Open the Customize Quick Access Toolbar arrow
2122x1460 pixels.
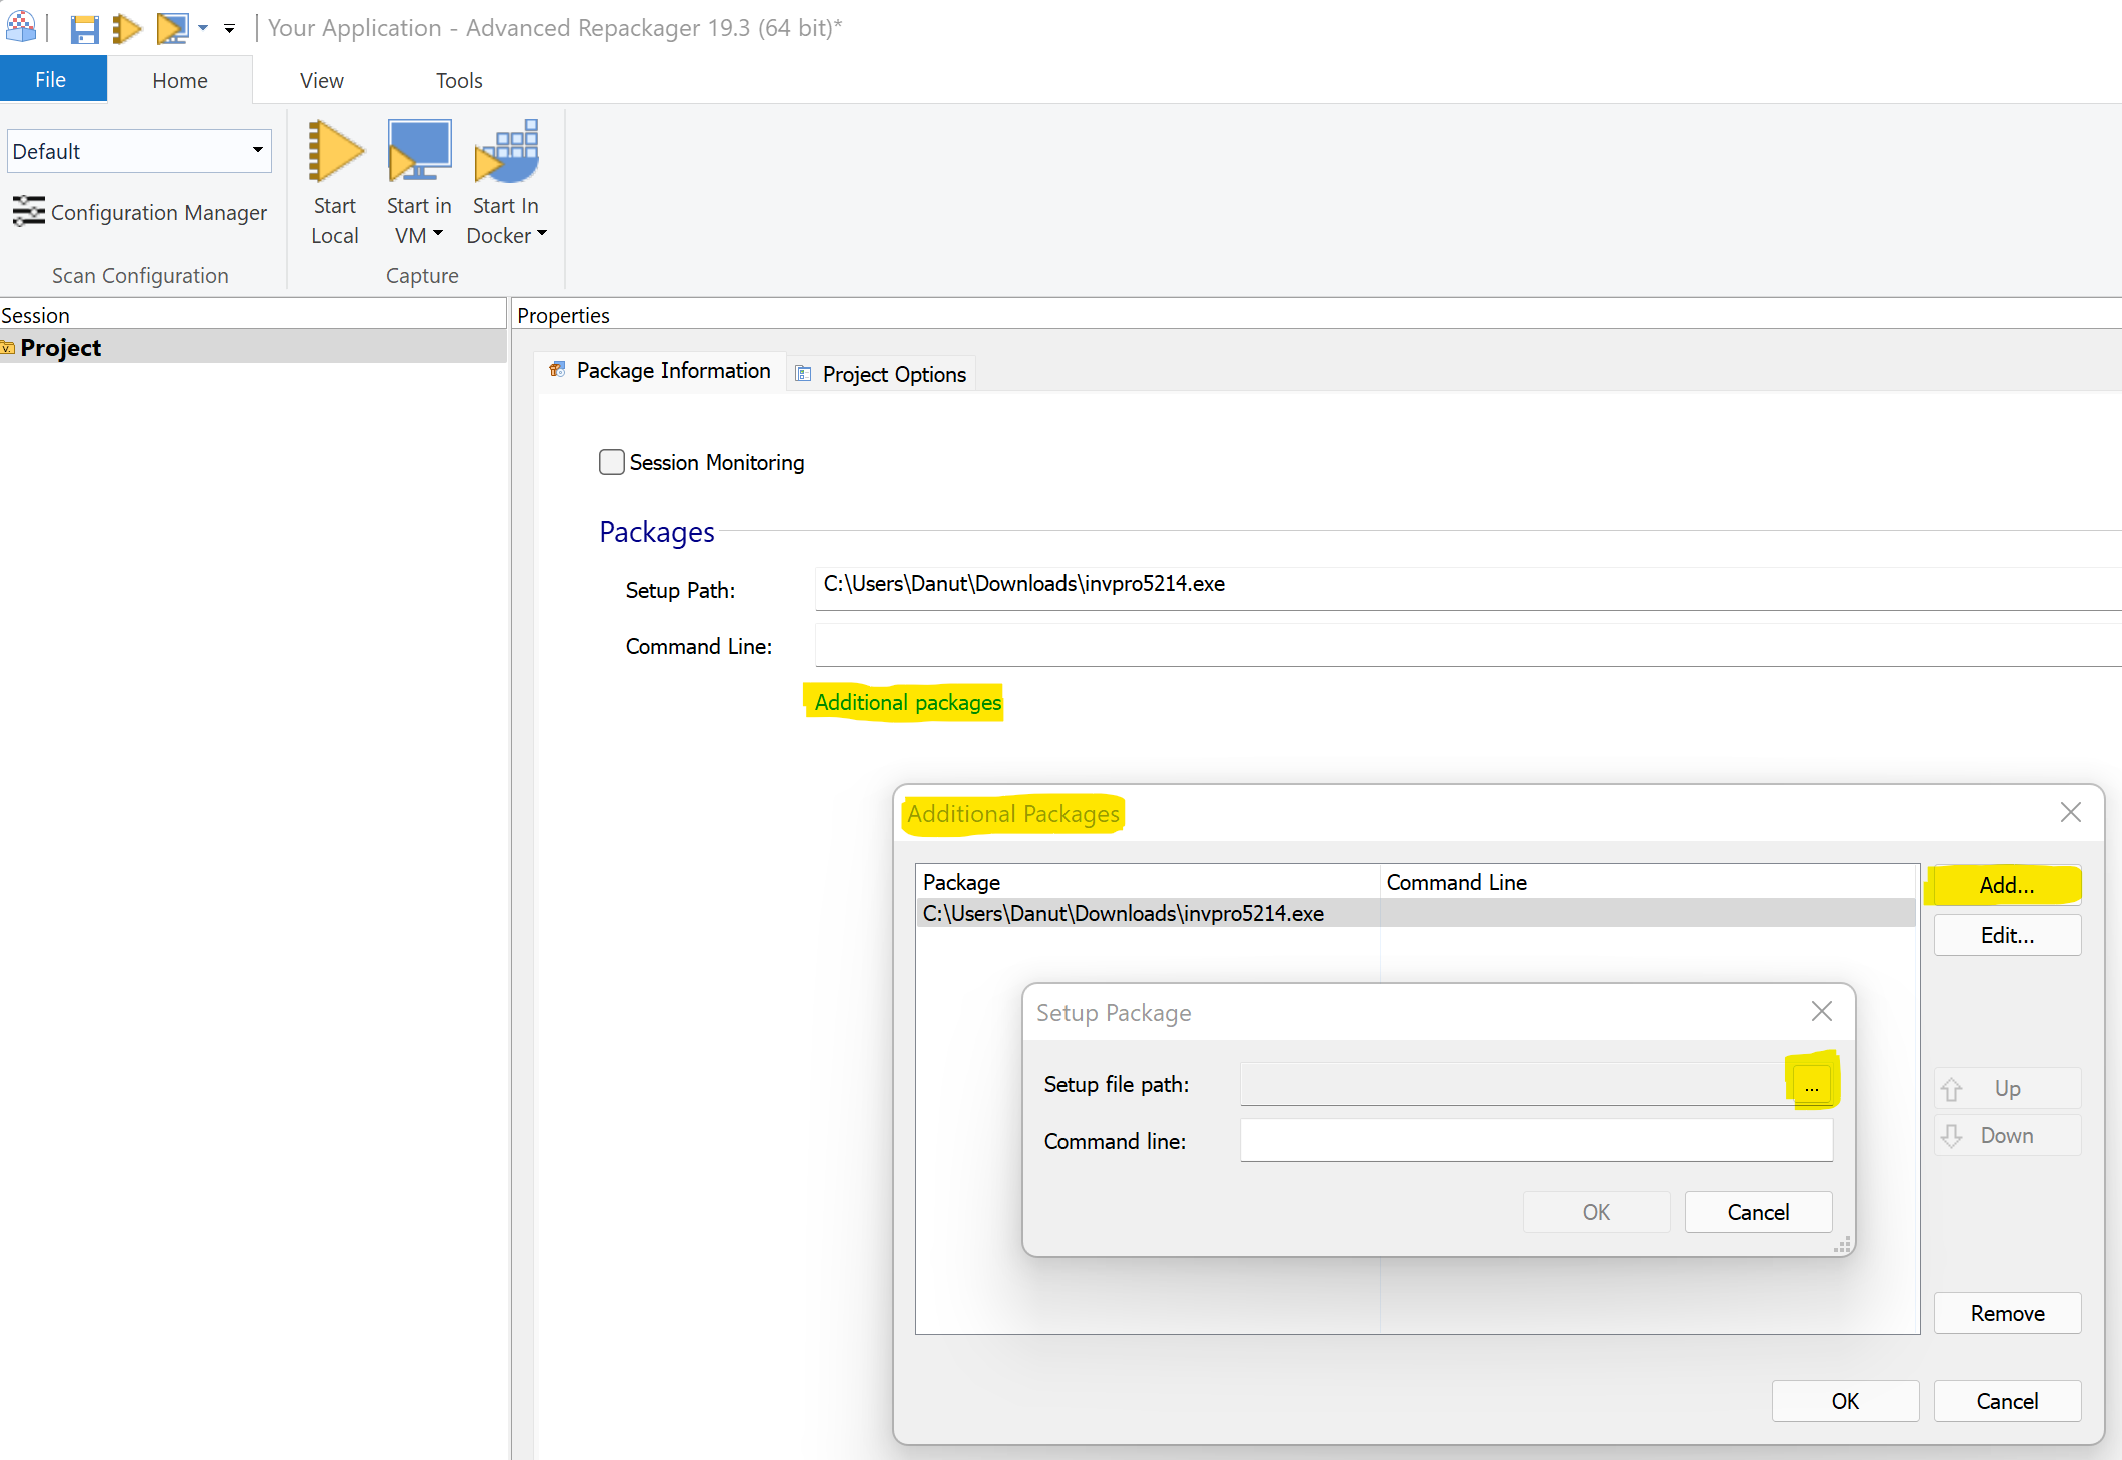click(229, 28)
